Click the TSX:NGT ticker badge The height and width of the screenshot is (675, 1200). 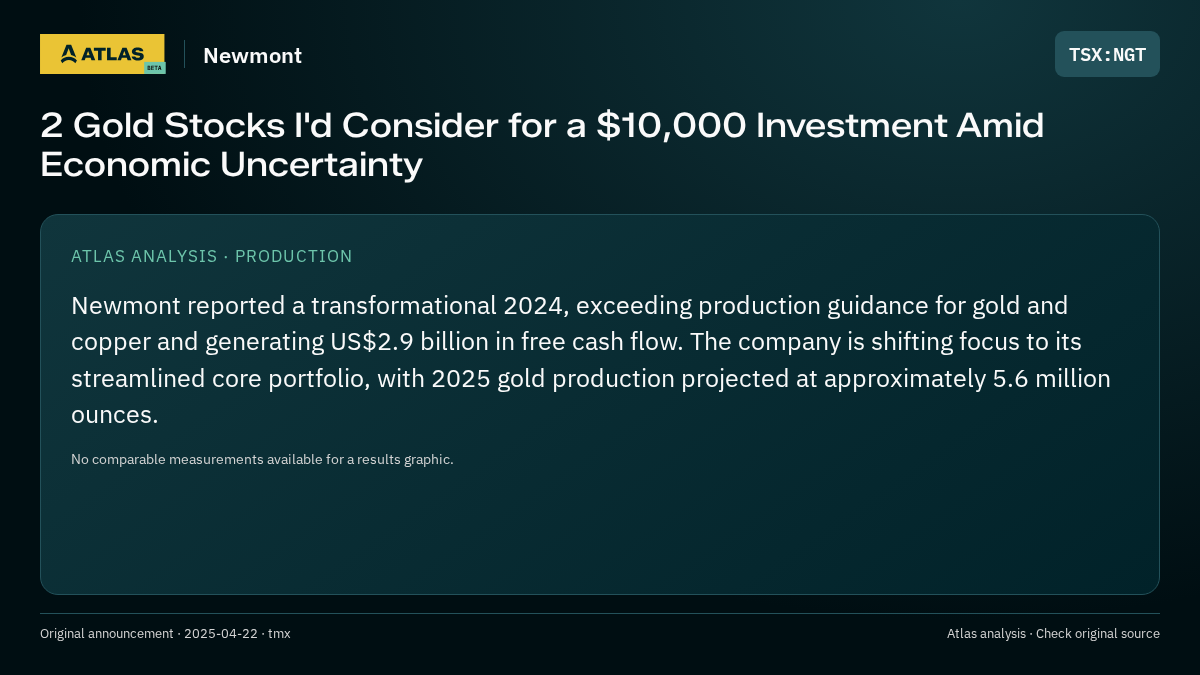(x=1107, y=54)
